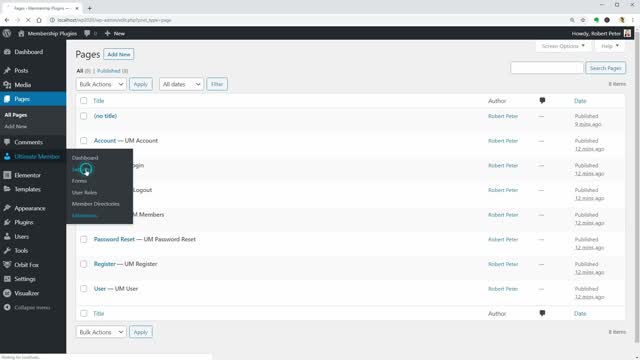640x360 pixels.
Task: Check select-all box in table footer
Action: [x=84, y=313]
